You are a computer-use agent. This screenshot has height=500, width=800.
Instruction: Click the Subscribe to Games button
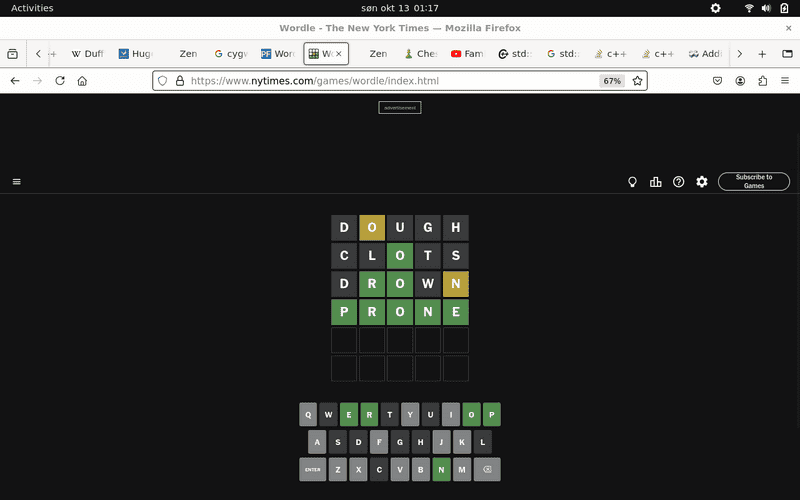coord(754,182)
